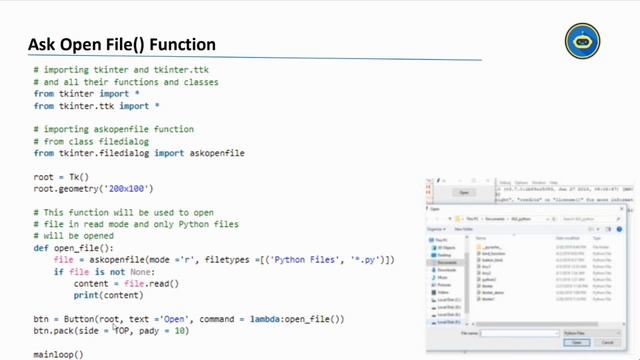This screenshot has width=640, height=360.
Task: Click Documents in the address path
Action: [495, 219]
